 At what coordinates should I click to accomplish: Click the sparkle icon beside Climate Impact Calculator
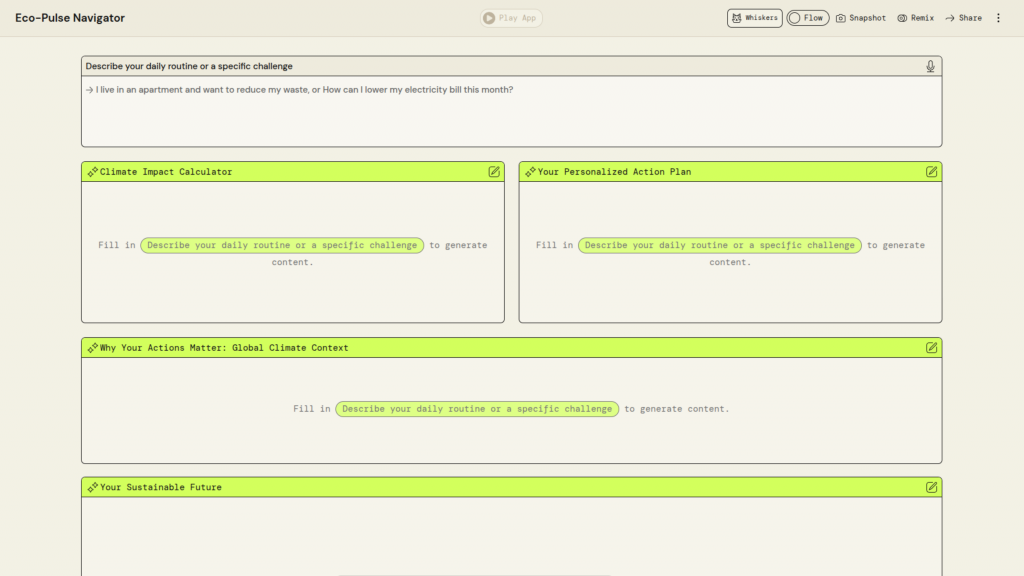(92, 172)
